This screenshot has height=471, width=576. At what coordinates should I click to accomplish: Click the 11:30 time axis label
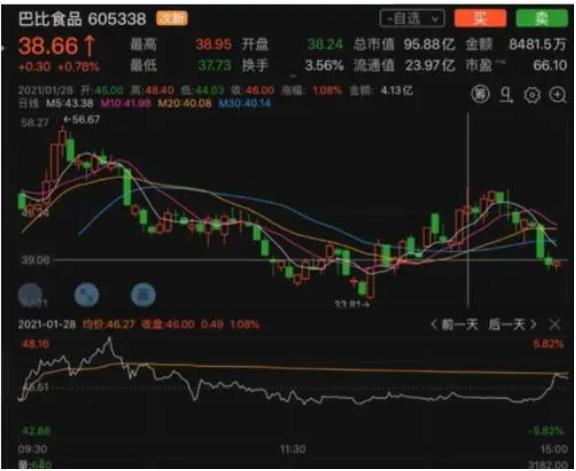[x=293, y=449]
